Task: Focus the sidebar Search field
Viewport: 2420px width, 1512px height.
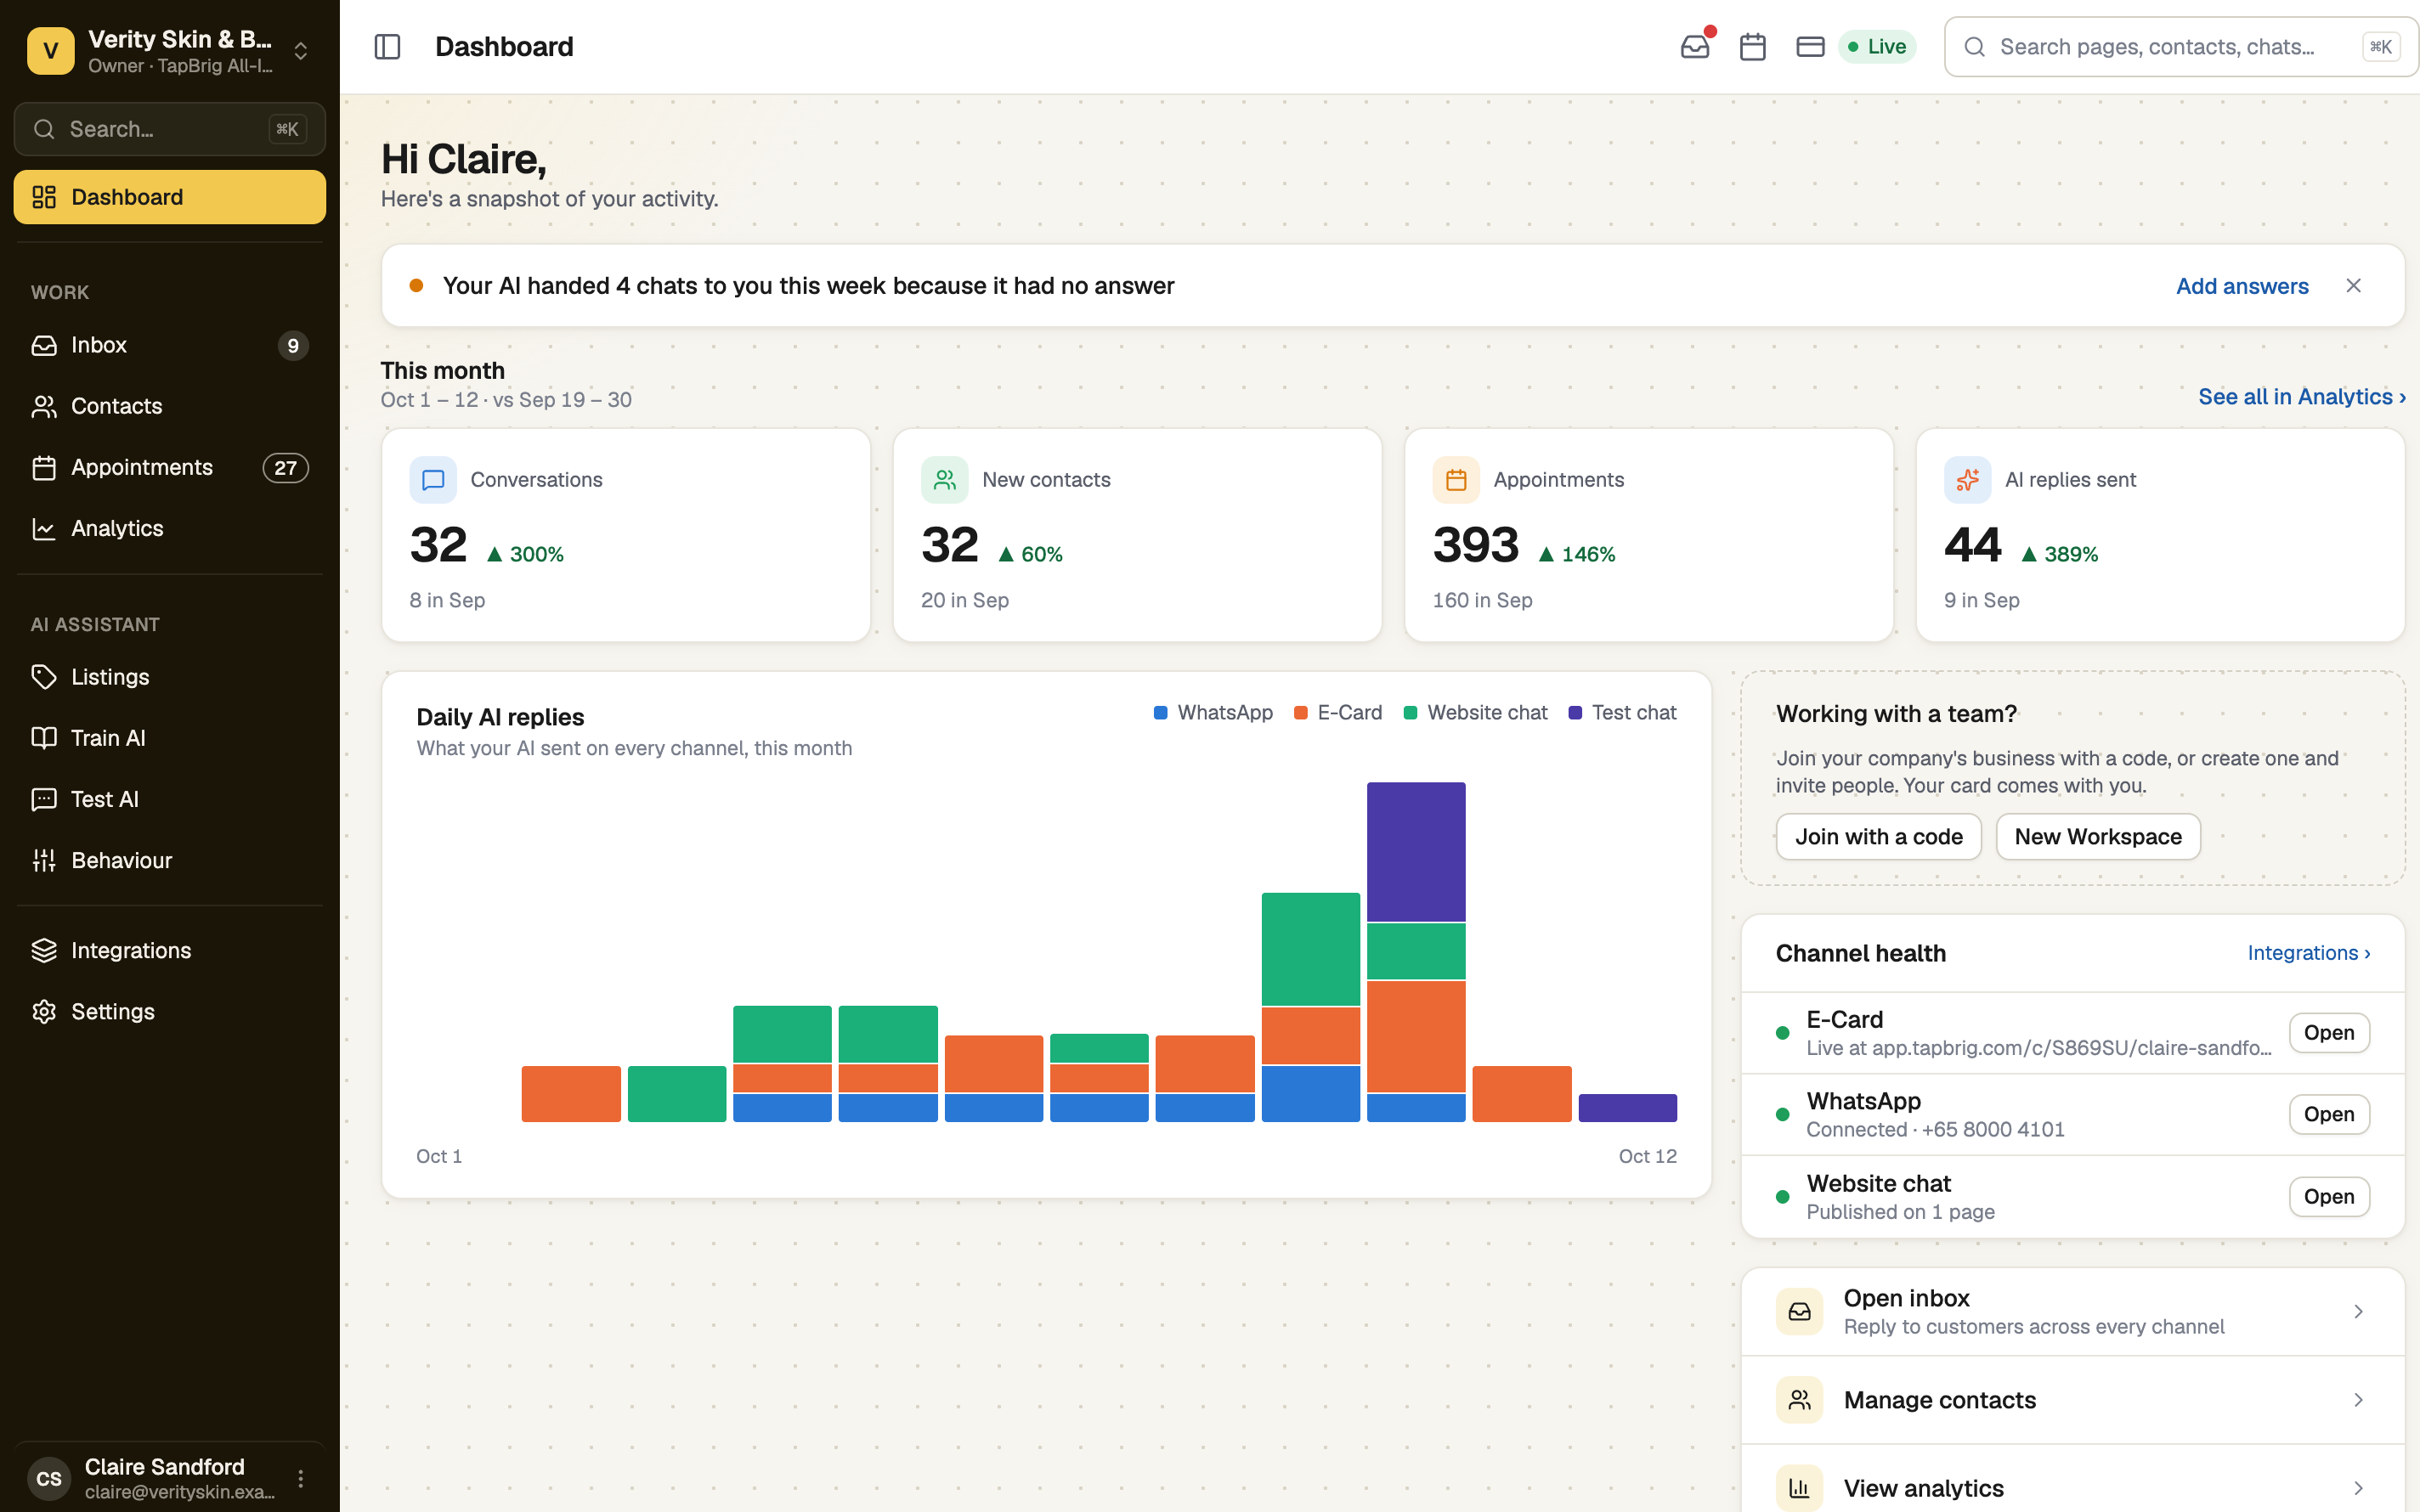Action: coord(169,129)
